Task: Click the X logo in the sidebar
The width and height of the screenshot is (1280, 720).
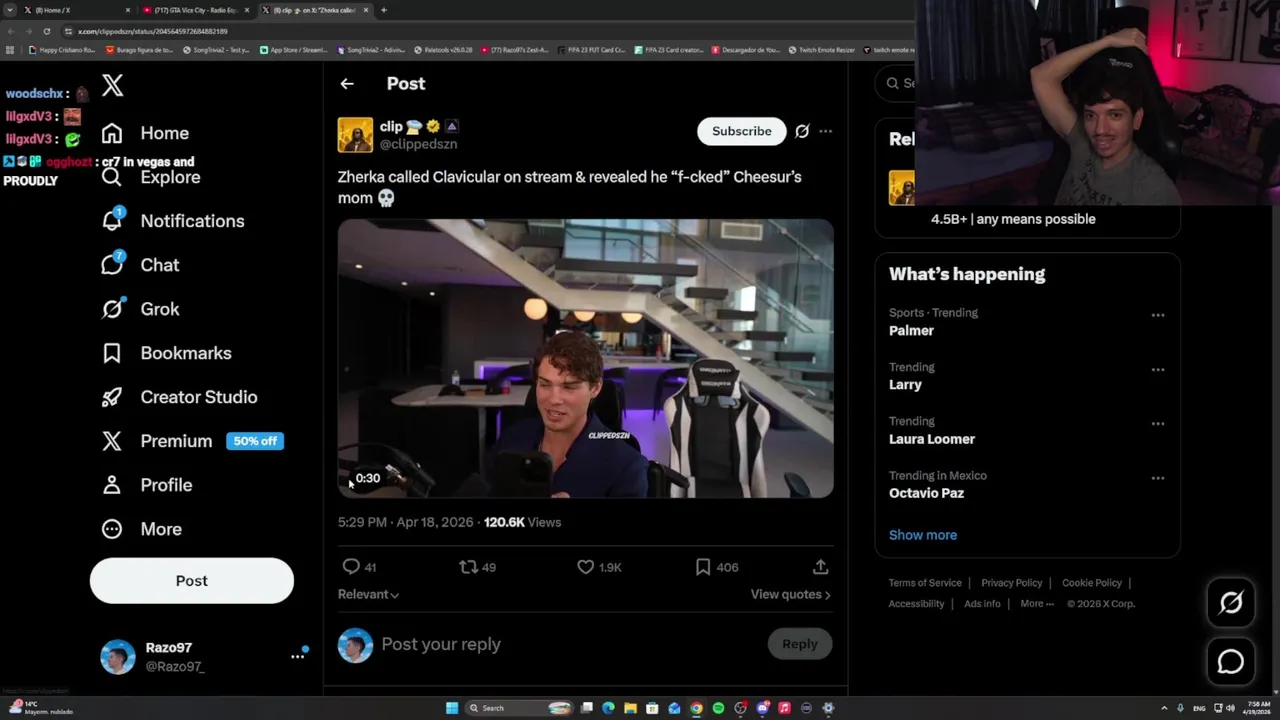Action: pos(113,86)
